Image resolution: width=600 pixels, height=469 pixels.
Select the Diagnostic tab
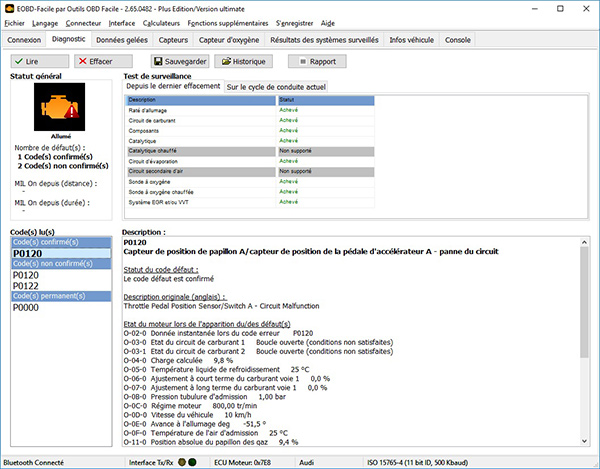point(68,39)
